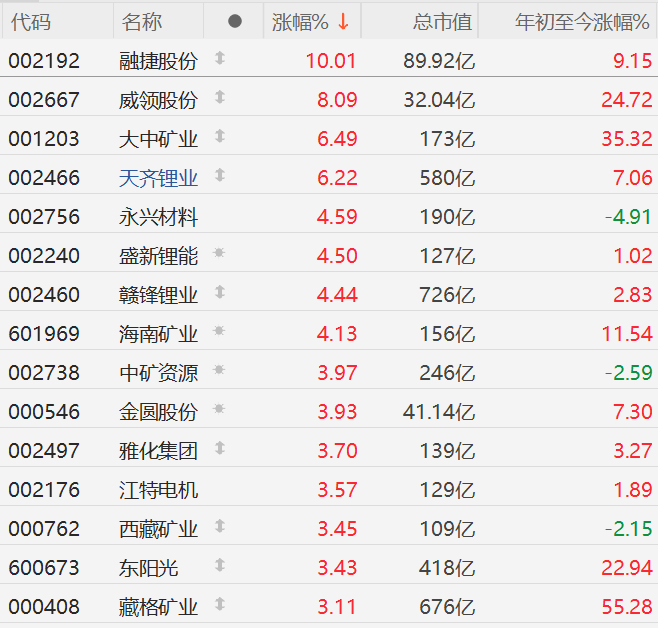Click the marker icon next to 天齐锂业
The height and width of the screenshot is (628, 658).
[x=220, y=175]
